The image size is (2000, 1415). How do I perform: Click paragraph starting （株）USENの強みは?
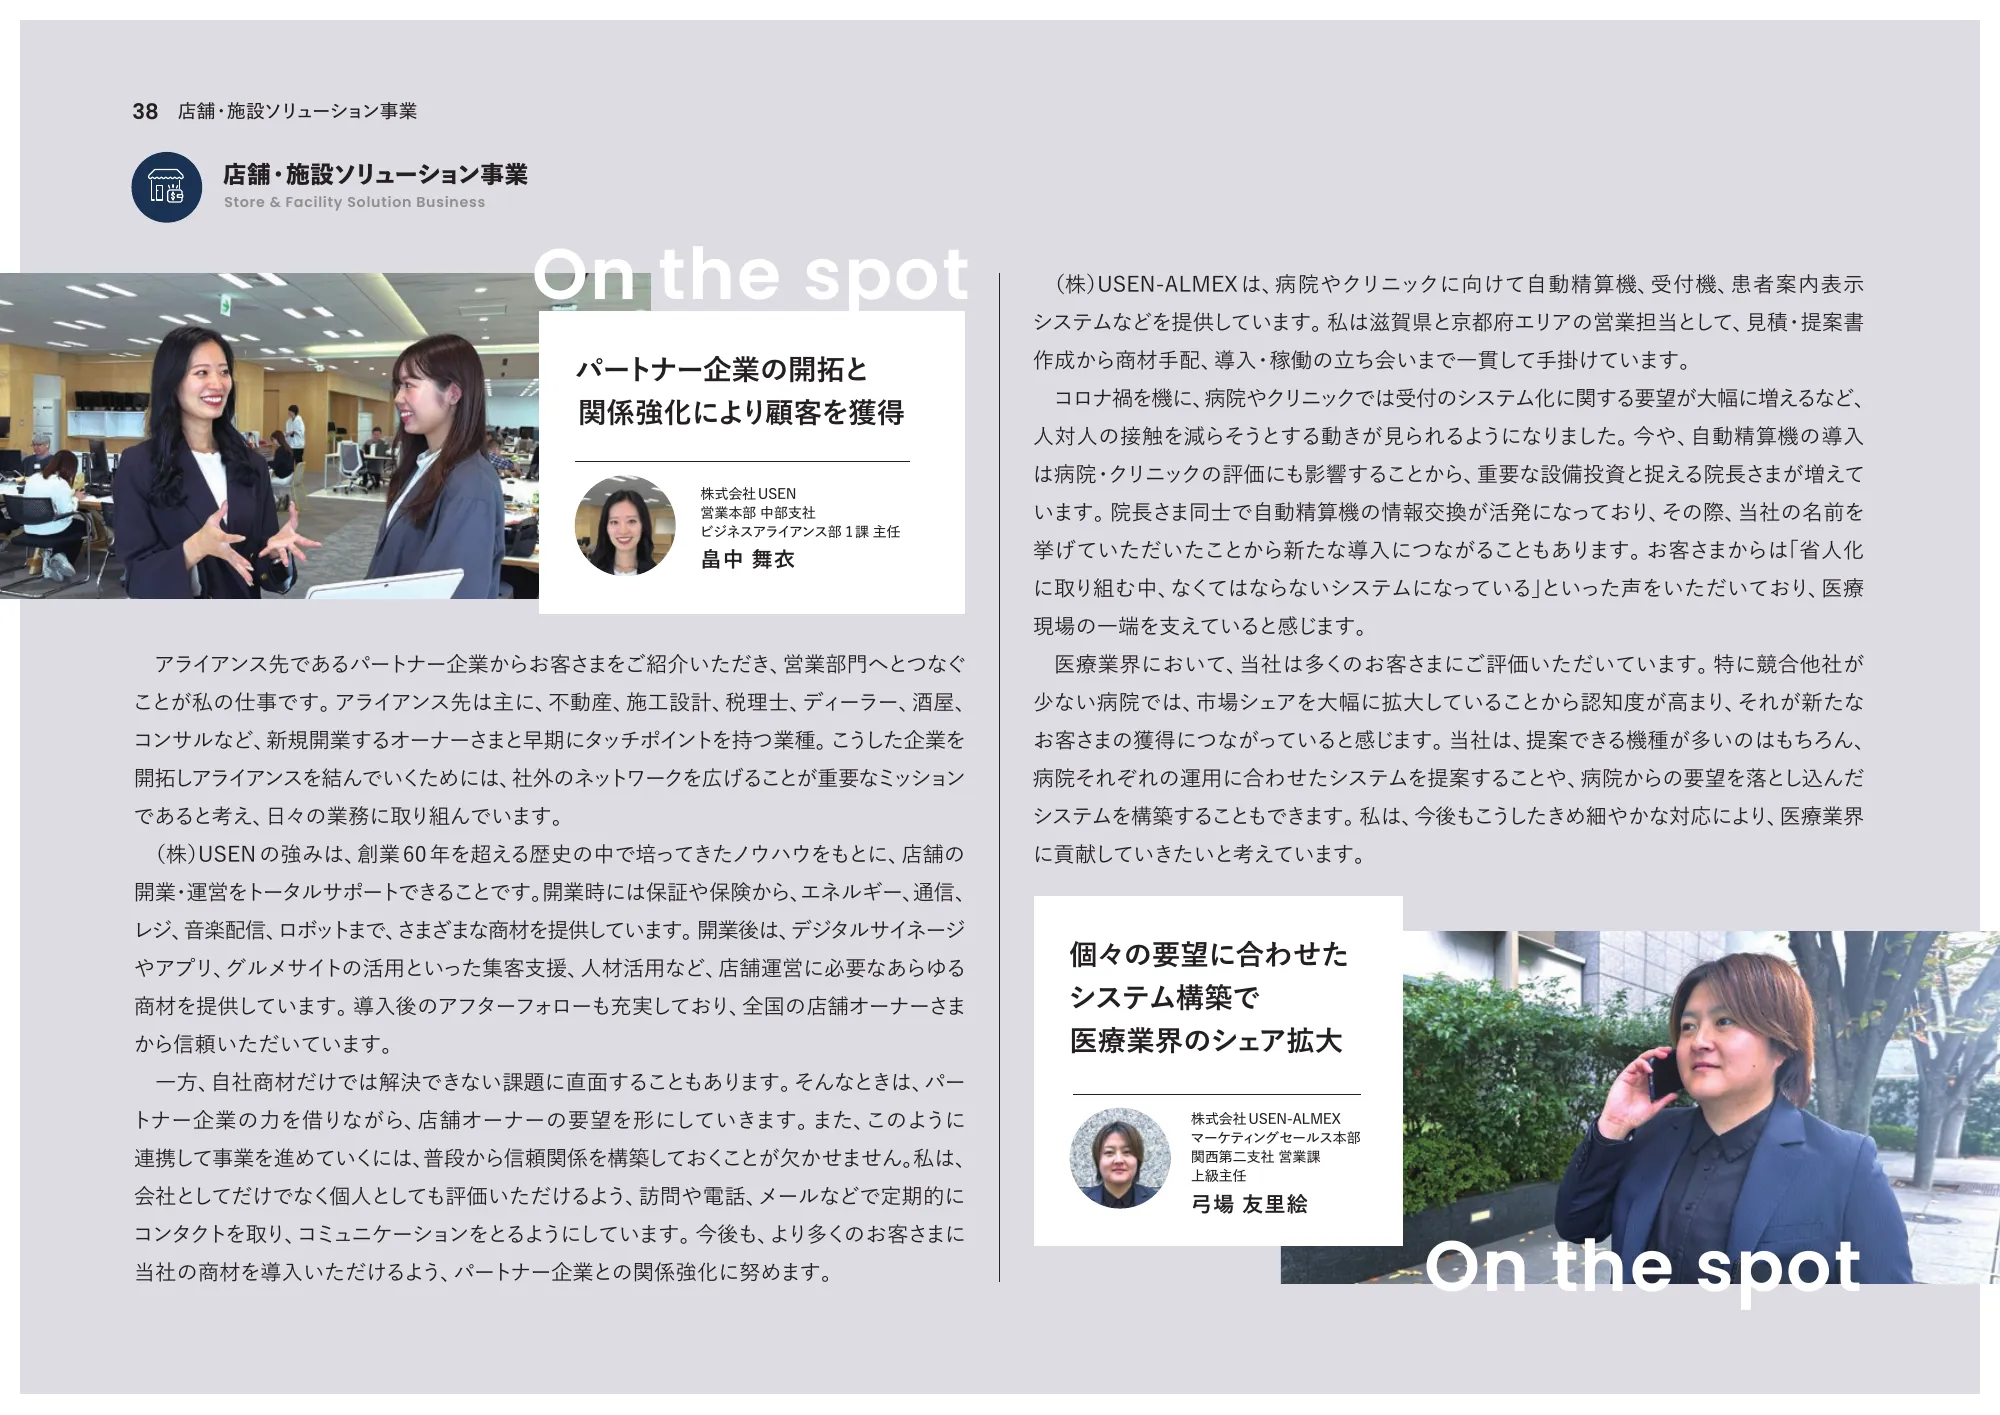(550, 949)
